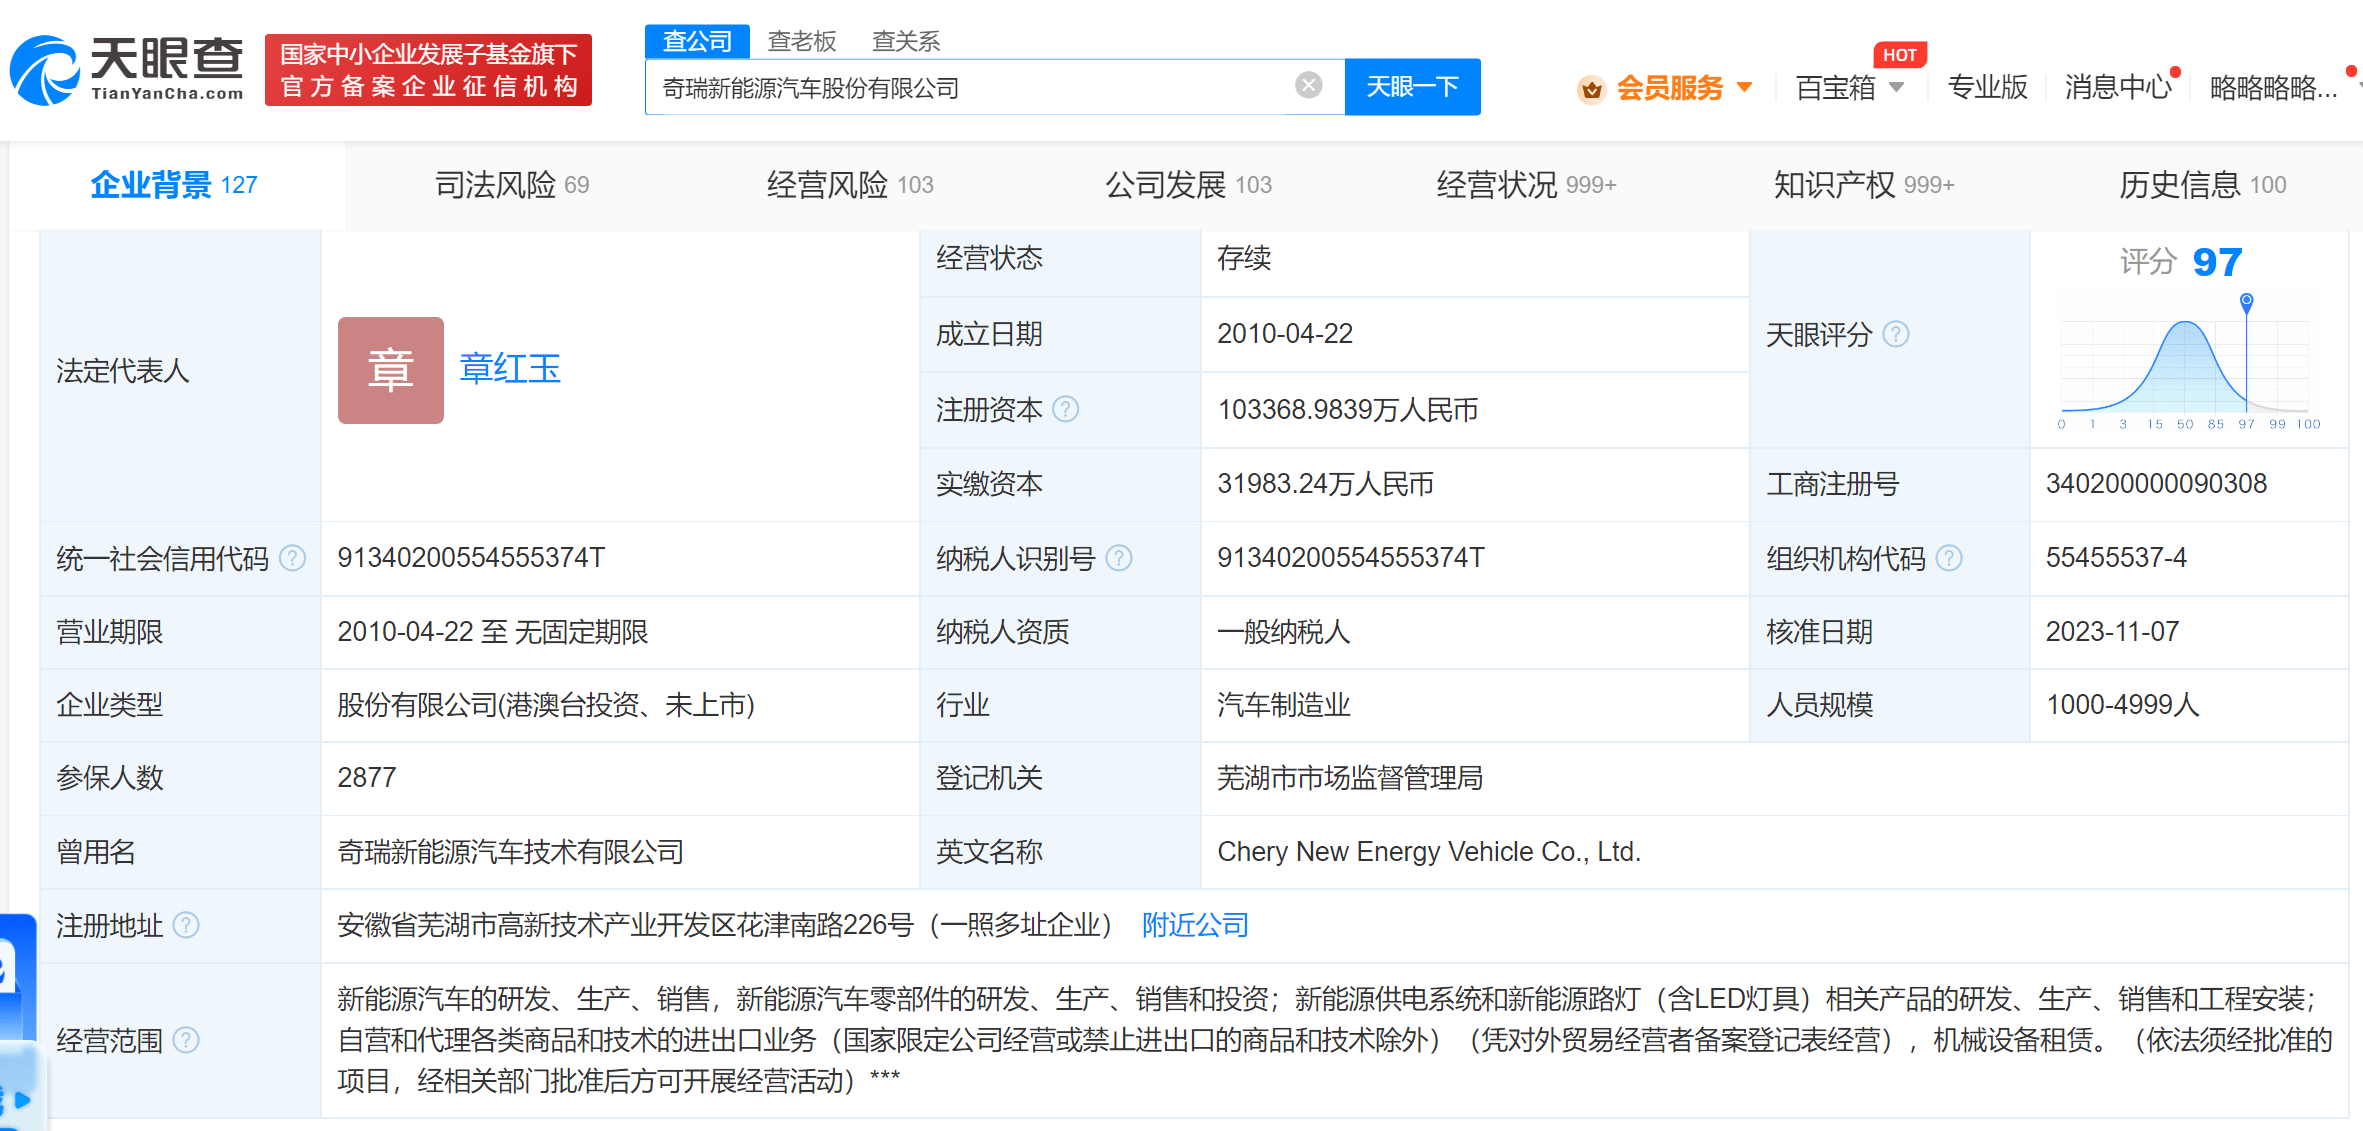Screen dimensions: 2363x1131
Task: Click the HOT badge above 百宝箱
Action: [x=1900, y=55]
